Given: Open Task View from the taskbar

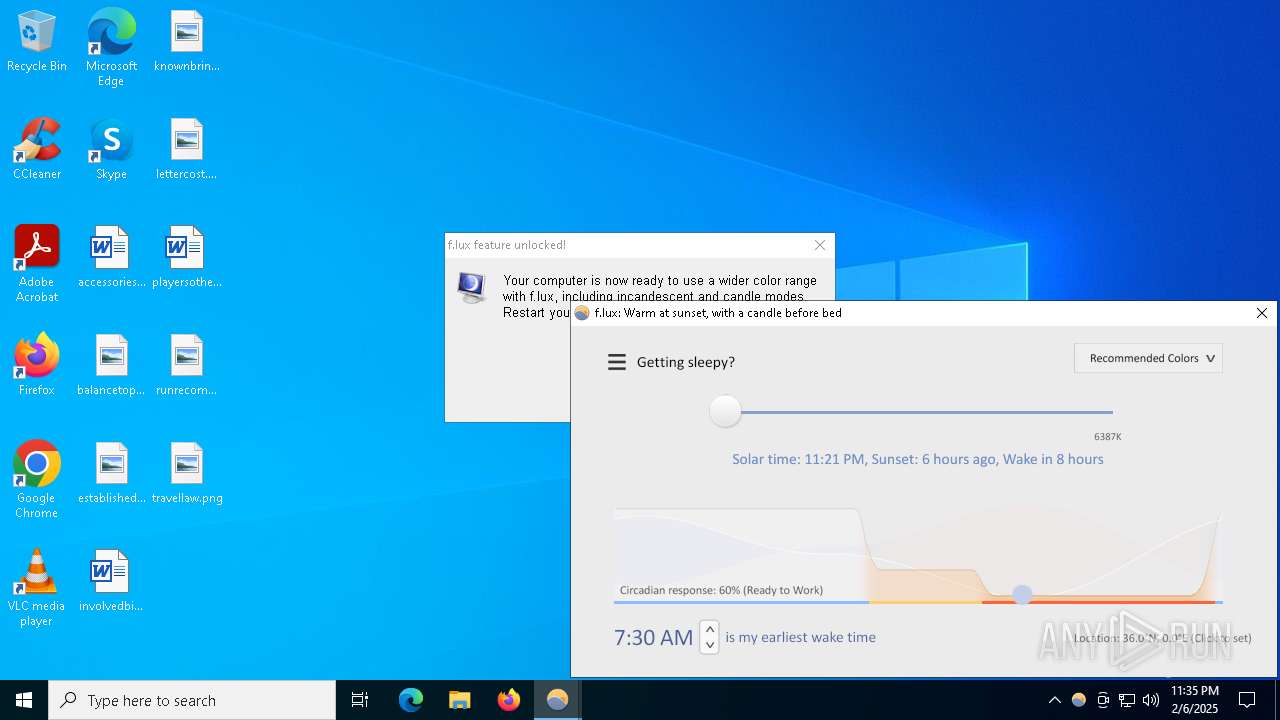Looking at the screenshot, I should (x=360, y=700).
